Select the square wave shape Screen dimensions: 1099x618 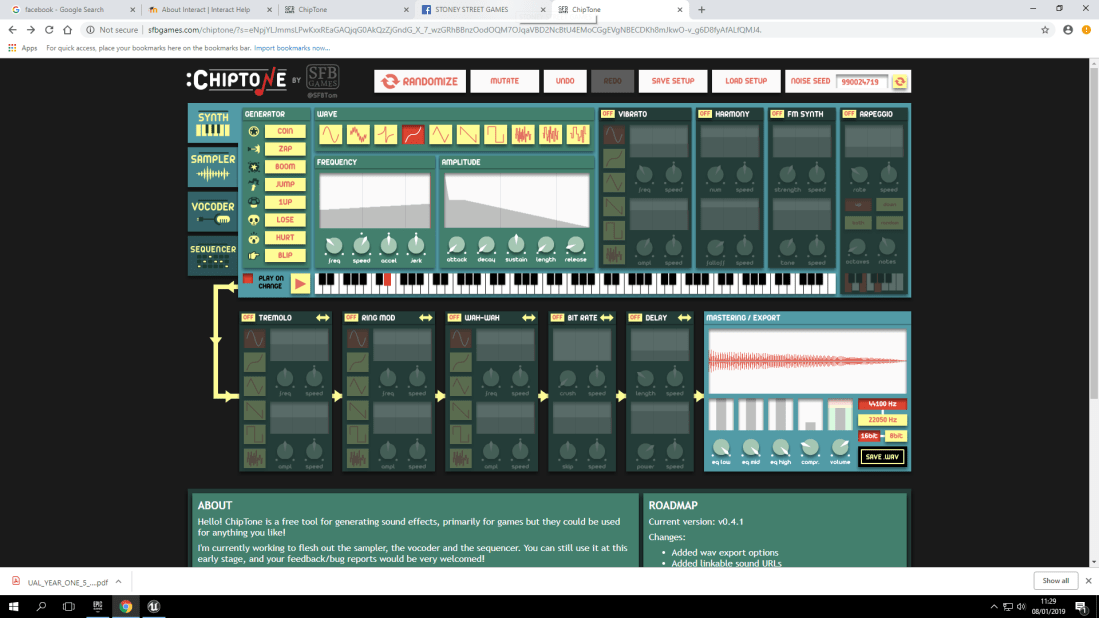point(495,133)
